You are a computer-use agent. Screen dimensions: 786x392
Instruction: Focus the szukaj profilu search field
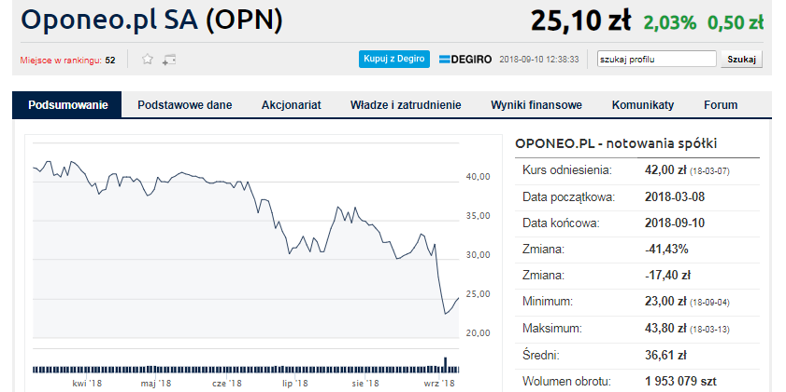click(x=657, y=59)
